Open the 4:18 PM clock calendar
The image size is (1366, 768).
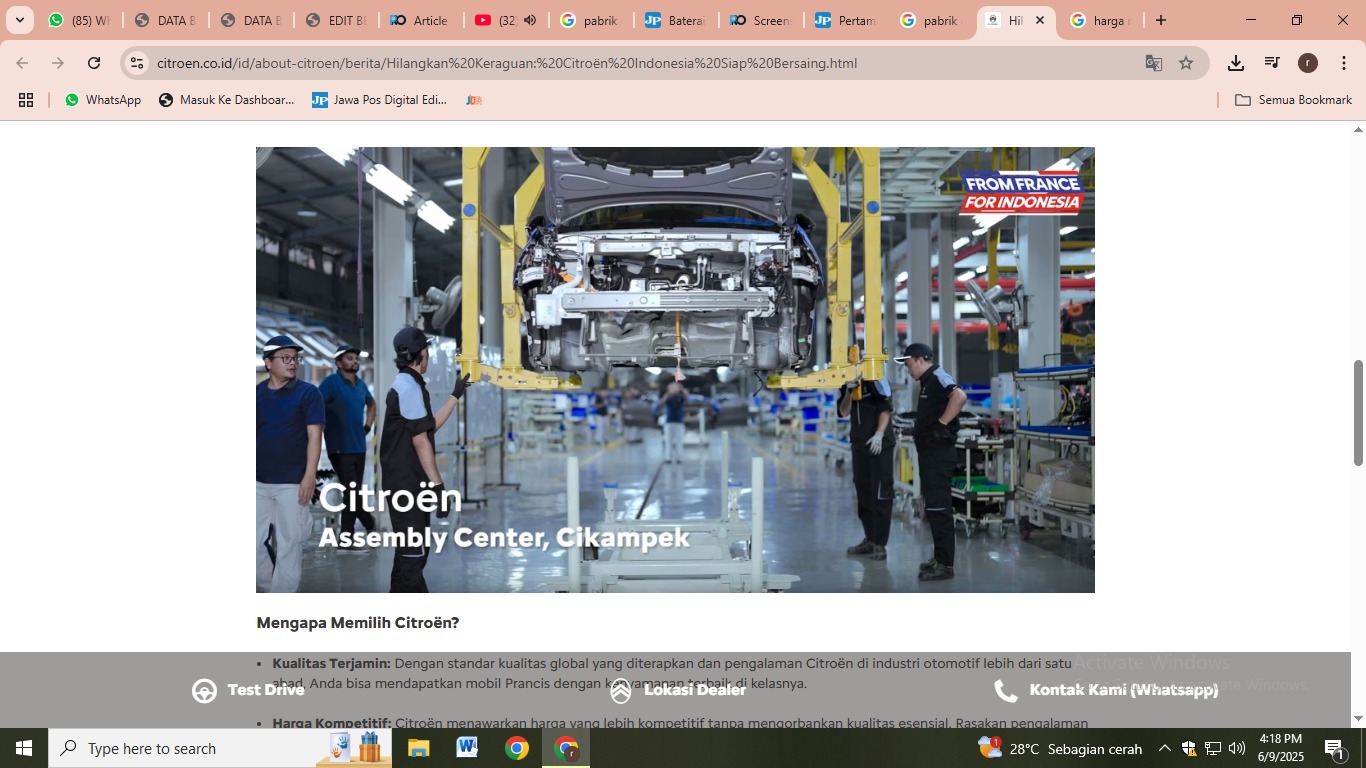(1281, 748)
